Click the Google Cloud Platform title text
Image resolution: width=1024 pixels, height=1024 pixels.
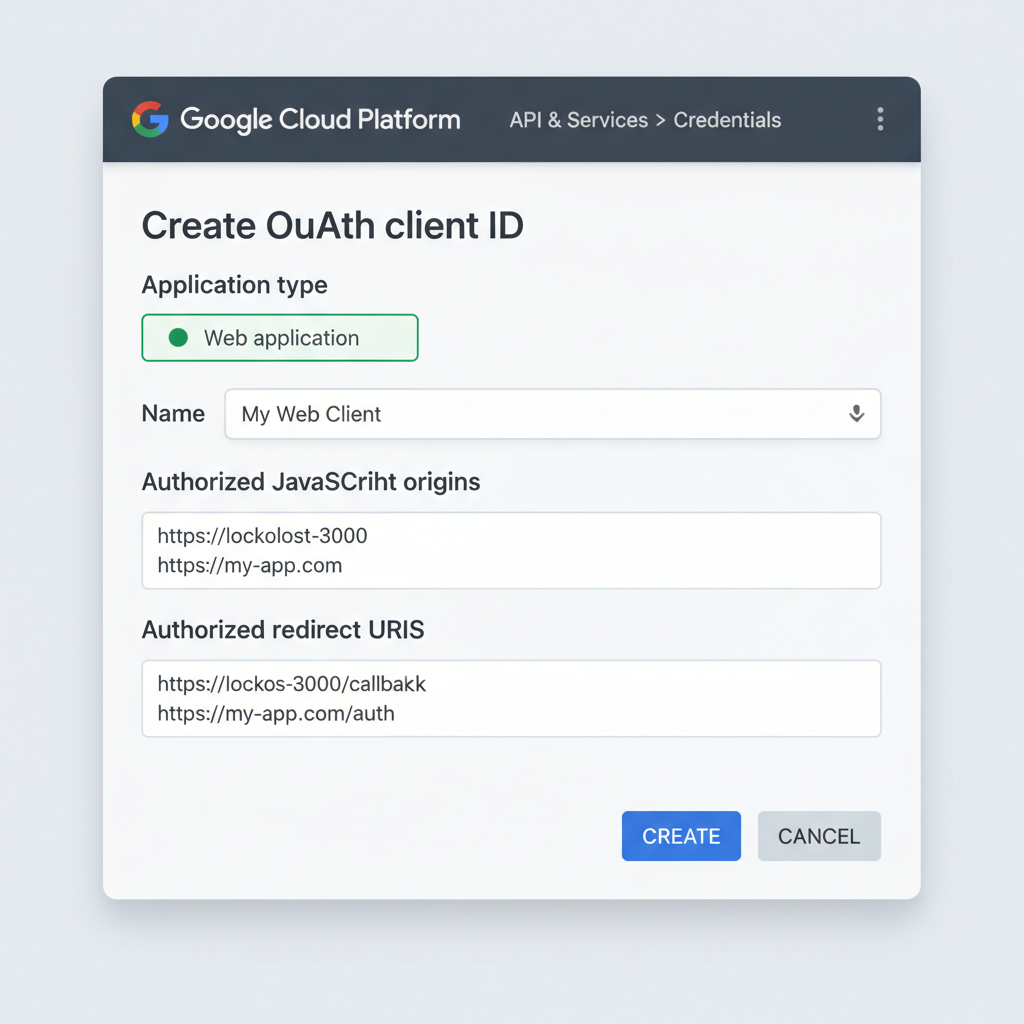pyautogui.click(x=319, y=119)
